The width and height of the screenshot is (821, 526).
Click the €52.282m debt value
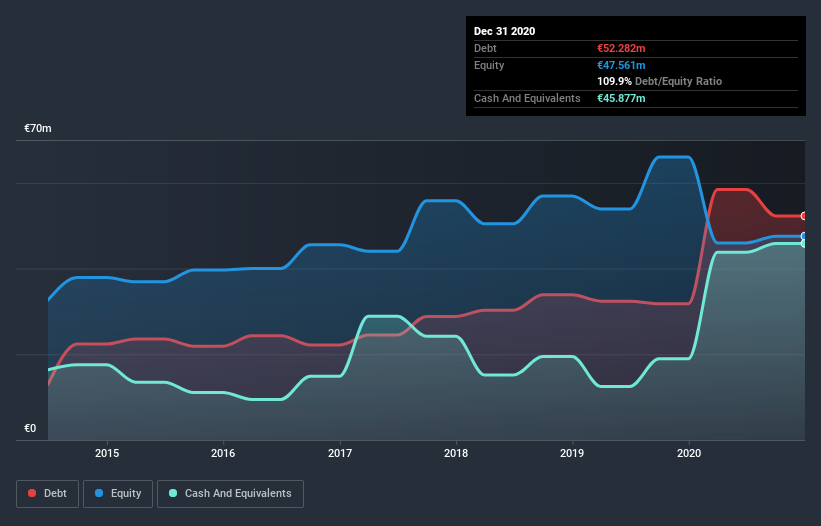(x=621, y=48)
